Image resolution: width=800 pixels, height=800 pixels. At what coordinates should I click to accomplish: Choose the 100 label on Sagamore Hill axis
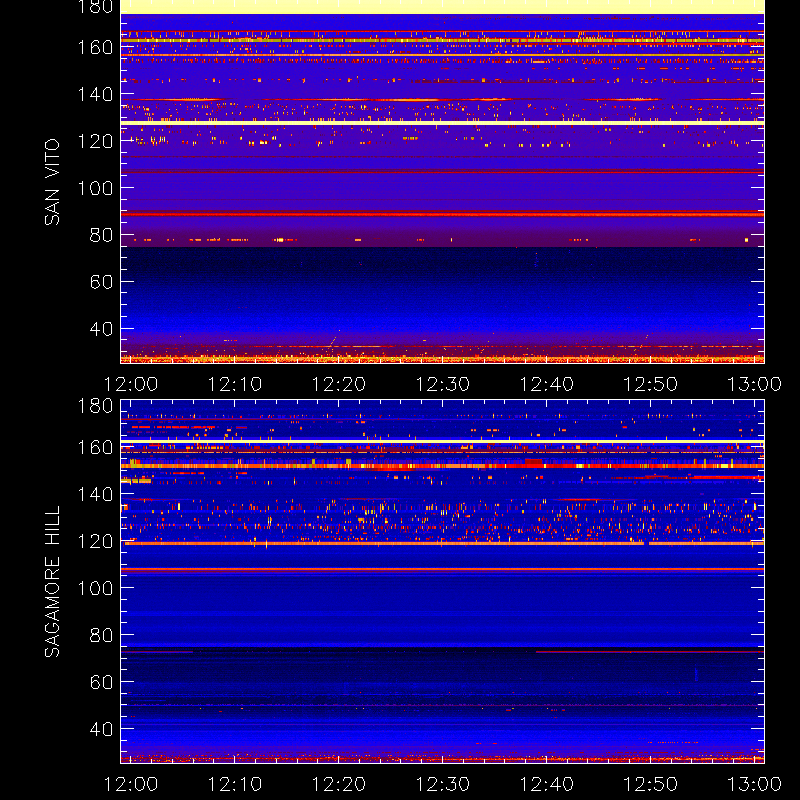[95, 588]
